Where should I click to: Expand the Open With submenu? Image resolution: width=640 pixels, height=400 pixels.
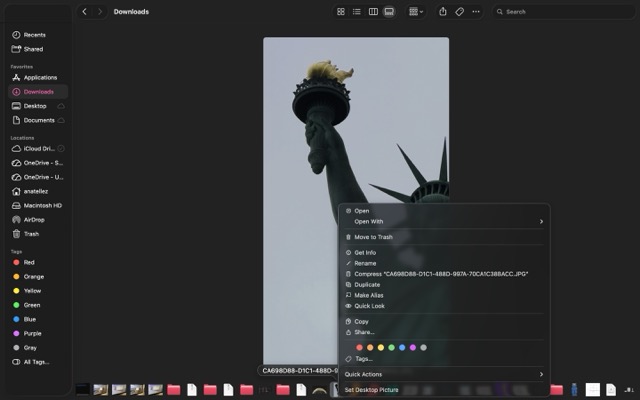[x=444, y=222]
